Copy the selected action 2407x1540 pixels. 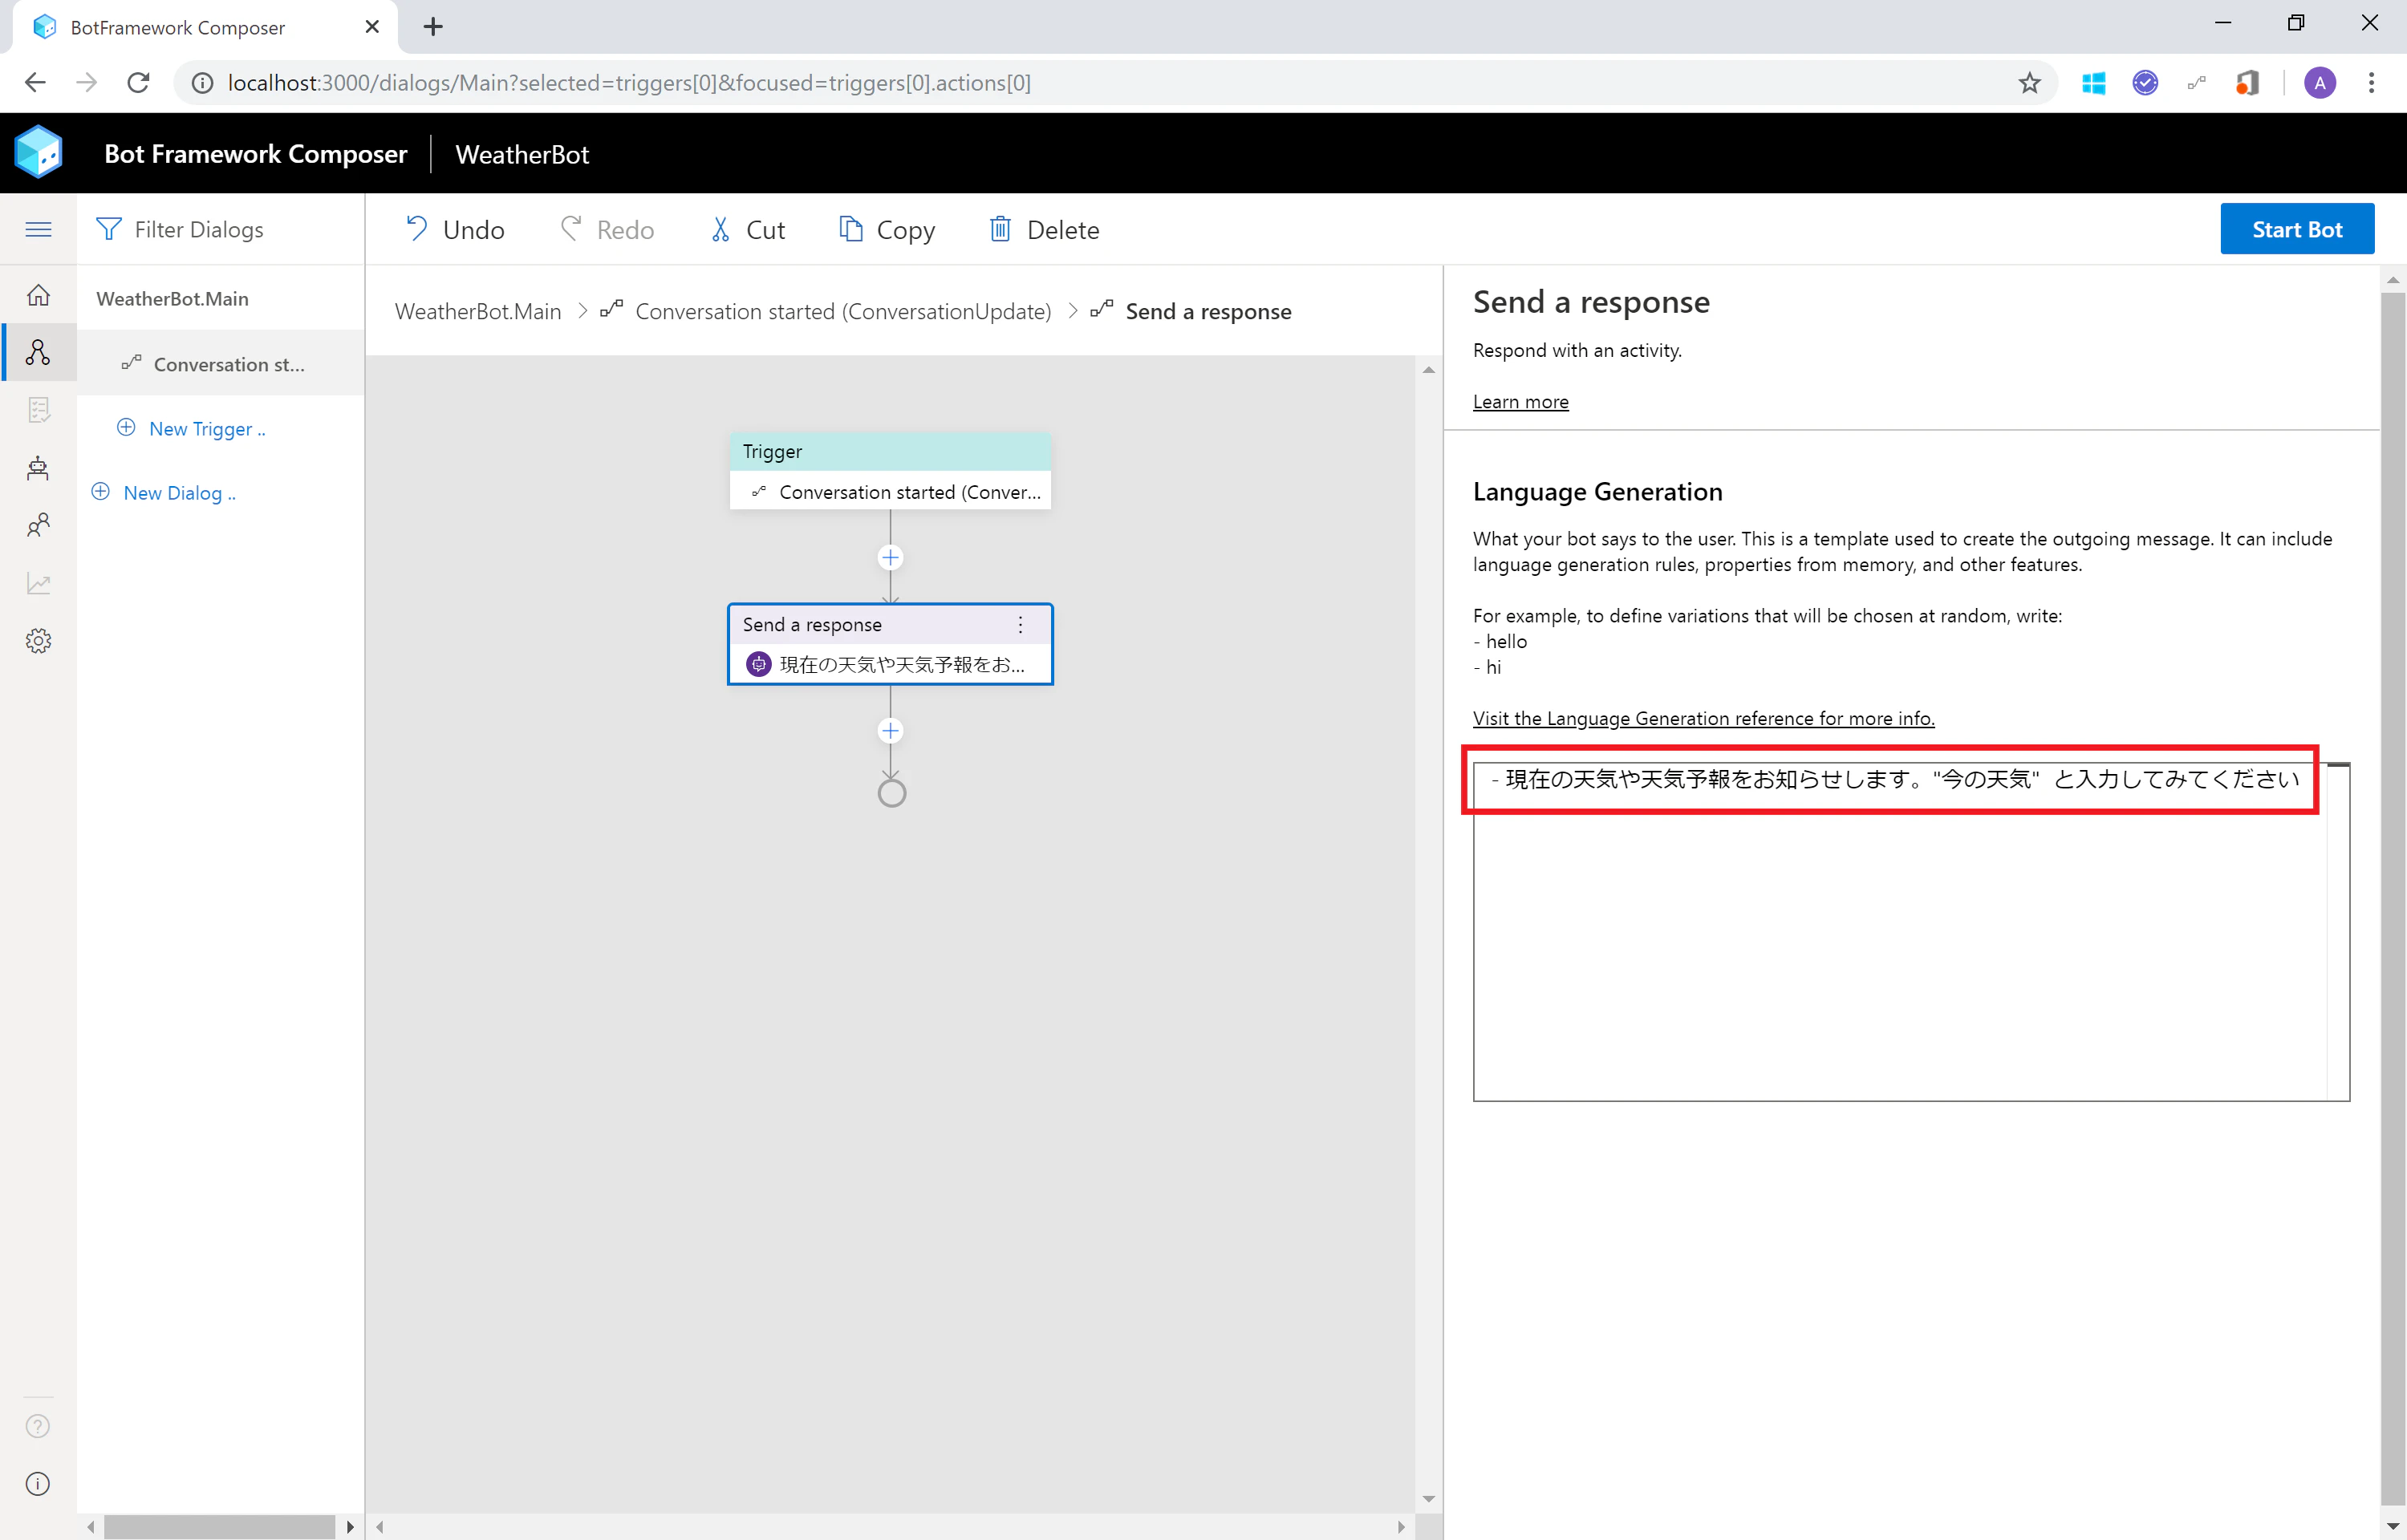point(887,230)
